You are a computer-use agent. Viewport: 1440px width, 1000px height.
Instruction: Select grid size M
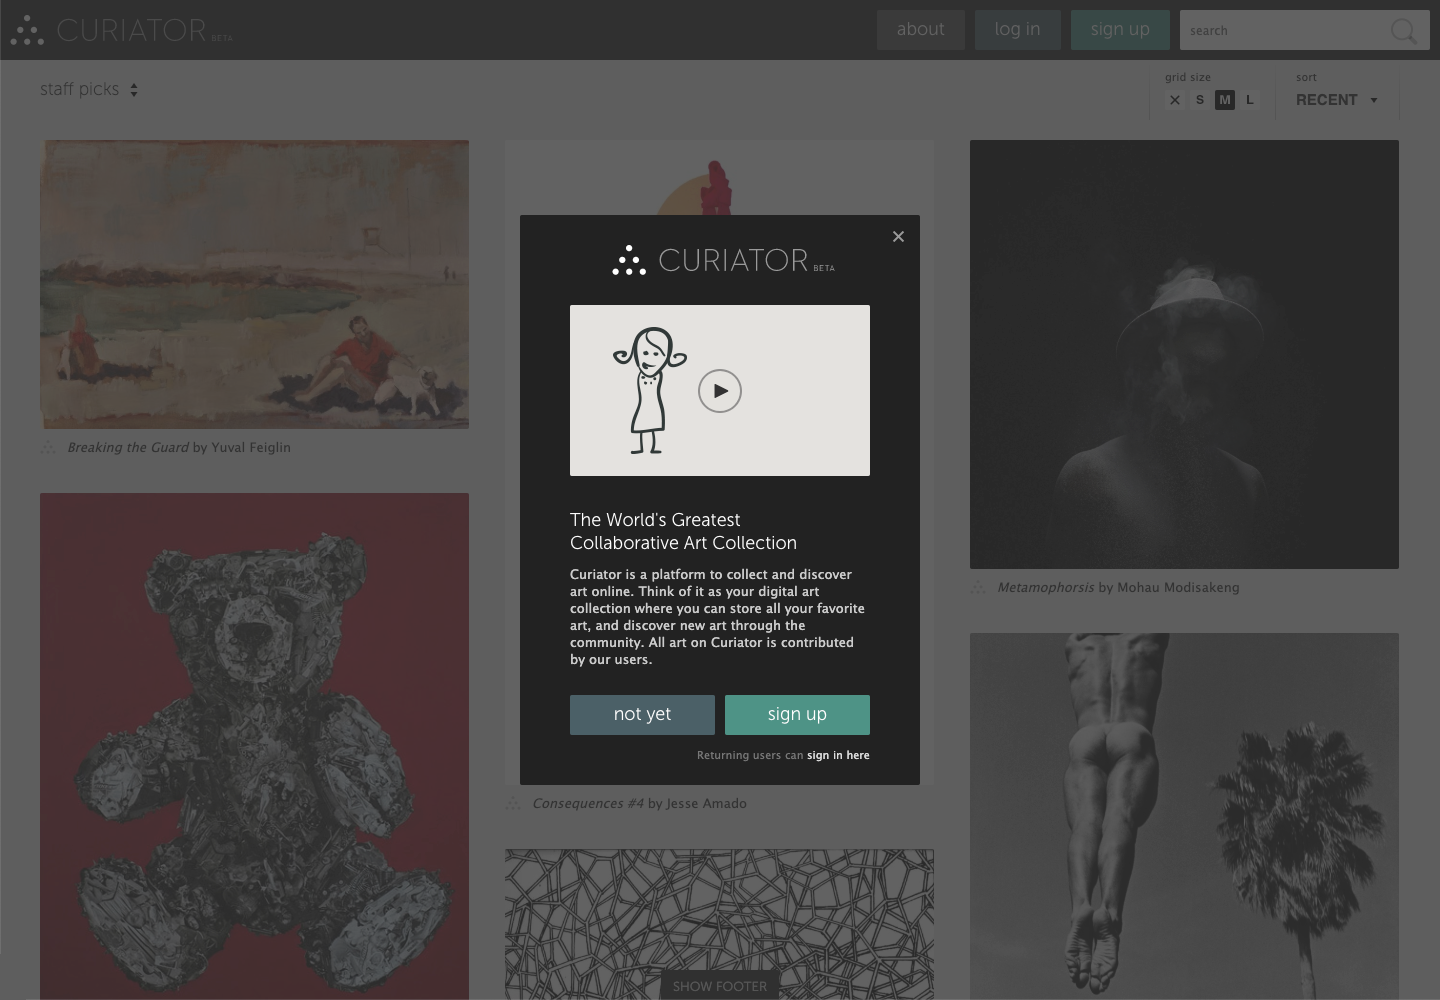pyautogui.click(x=1225, y=100)
